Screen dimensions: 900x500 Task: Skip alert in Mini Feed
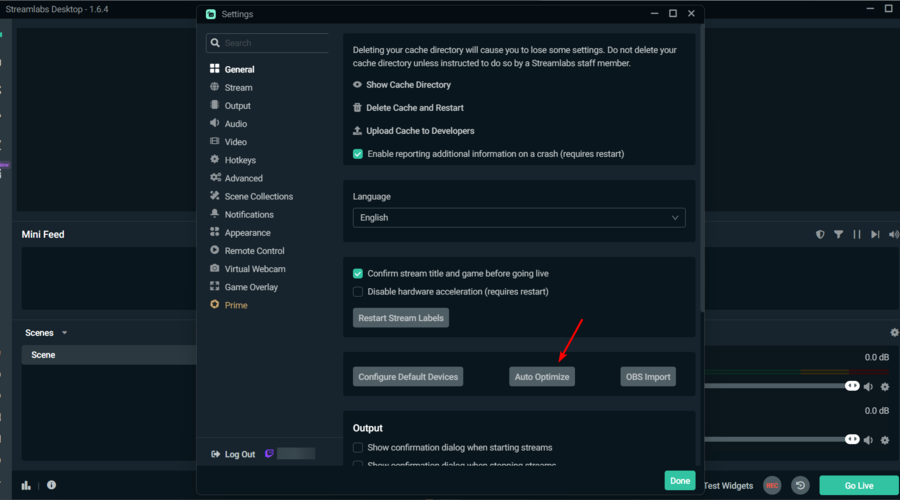point(875,234)
